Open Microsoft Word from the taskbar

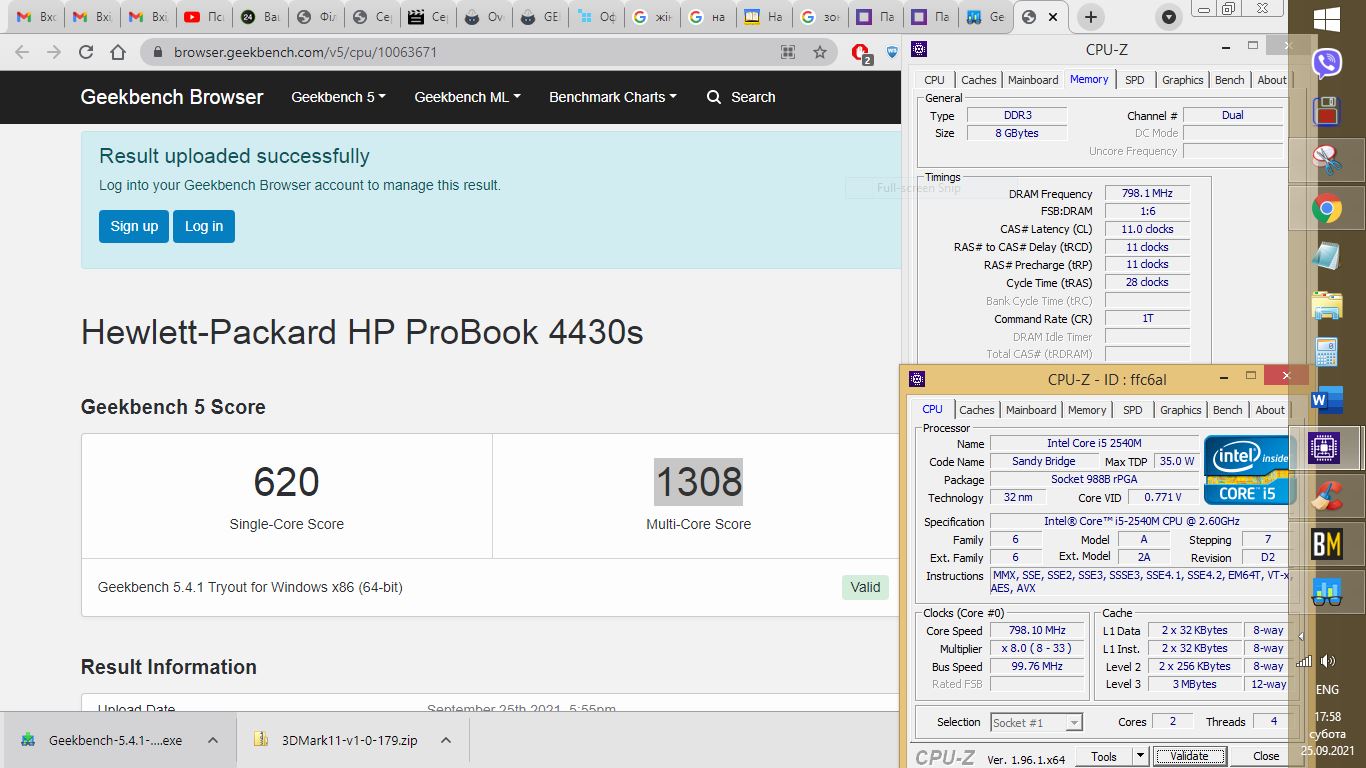click(x=1327, y=401)
